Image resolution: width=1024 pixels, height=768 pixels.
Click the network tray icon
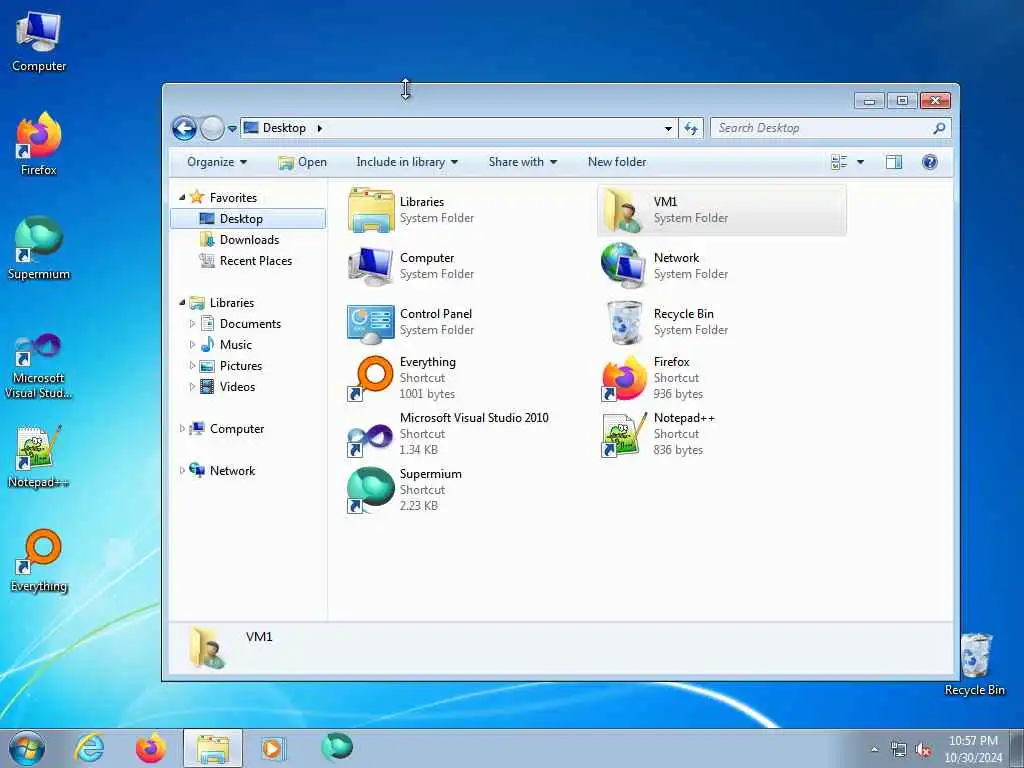(899, 750)
